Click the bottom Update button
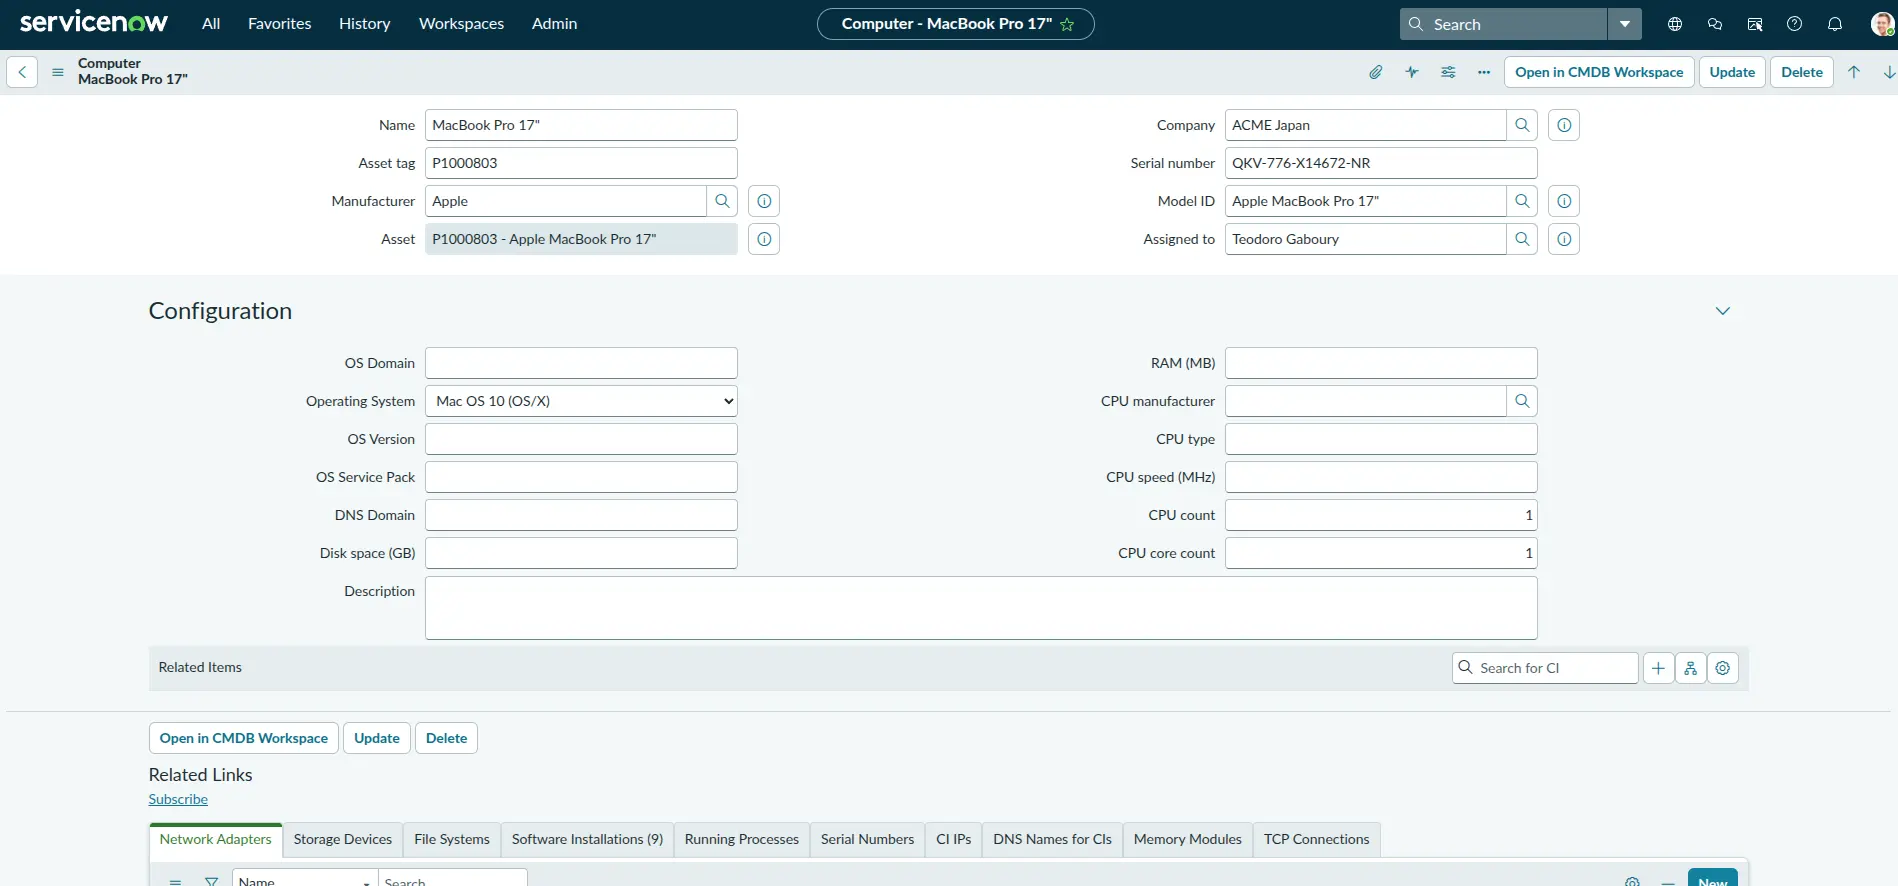Screen dimensions: 1898x886 (377, 738)
